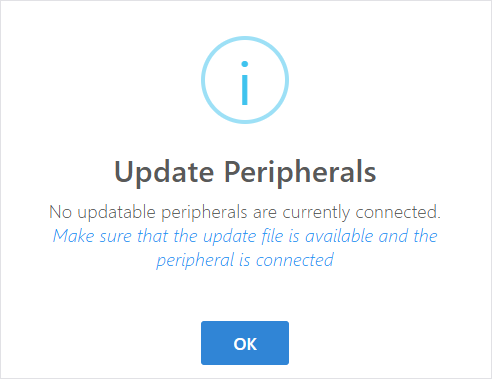Dismiss the Update Peripherals dialog with OK
This screenshot has width=492, height=379.
tap(245, 343)
